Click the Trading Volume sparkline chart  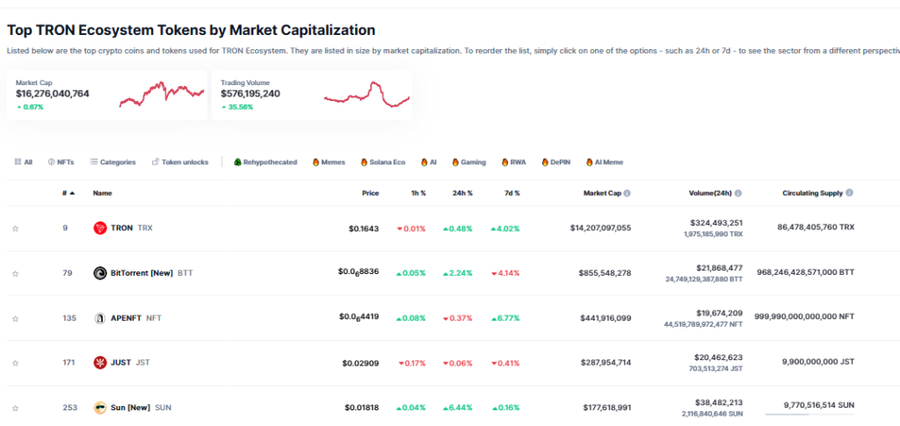[x=366, y=94]
